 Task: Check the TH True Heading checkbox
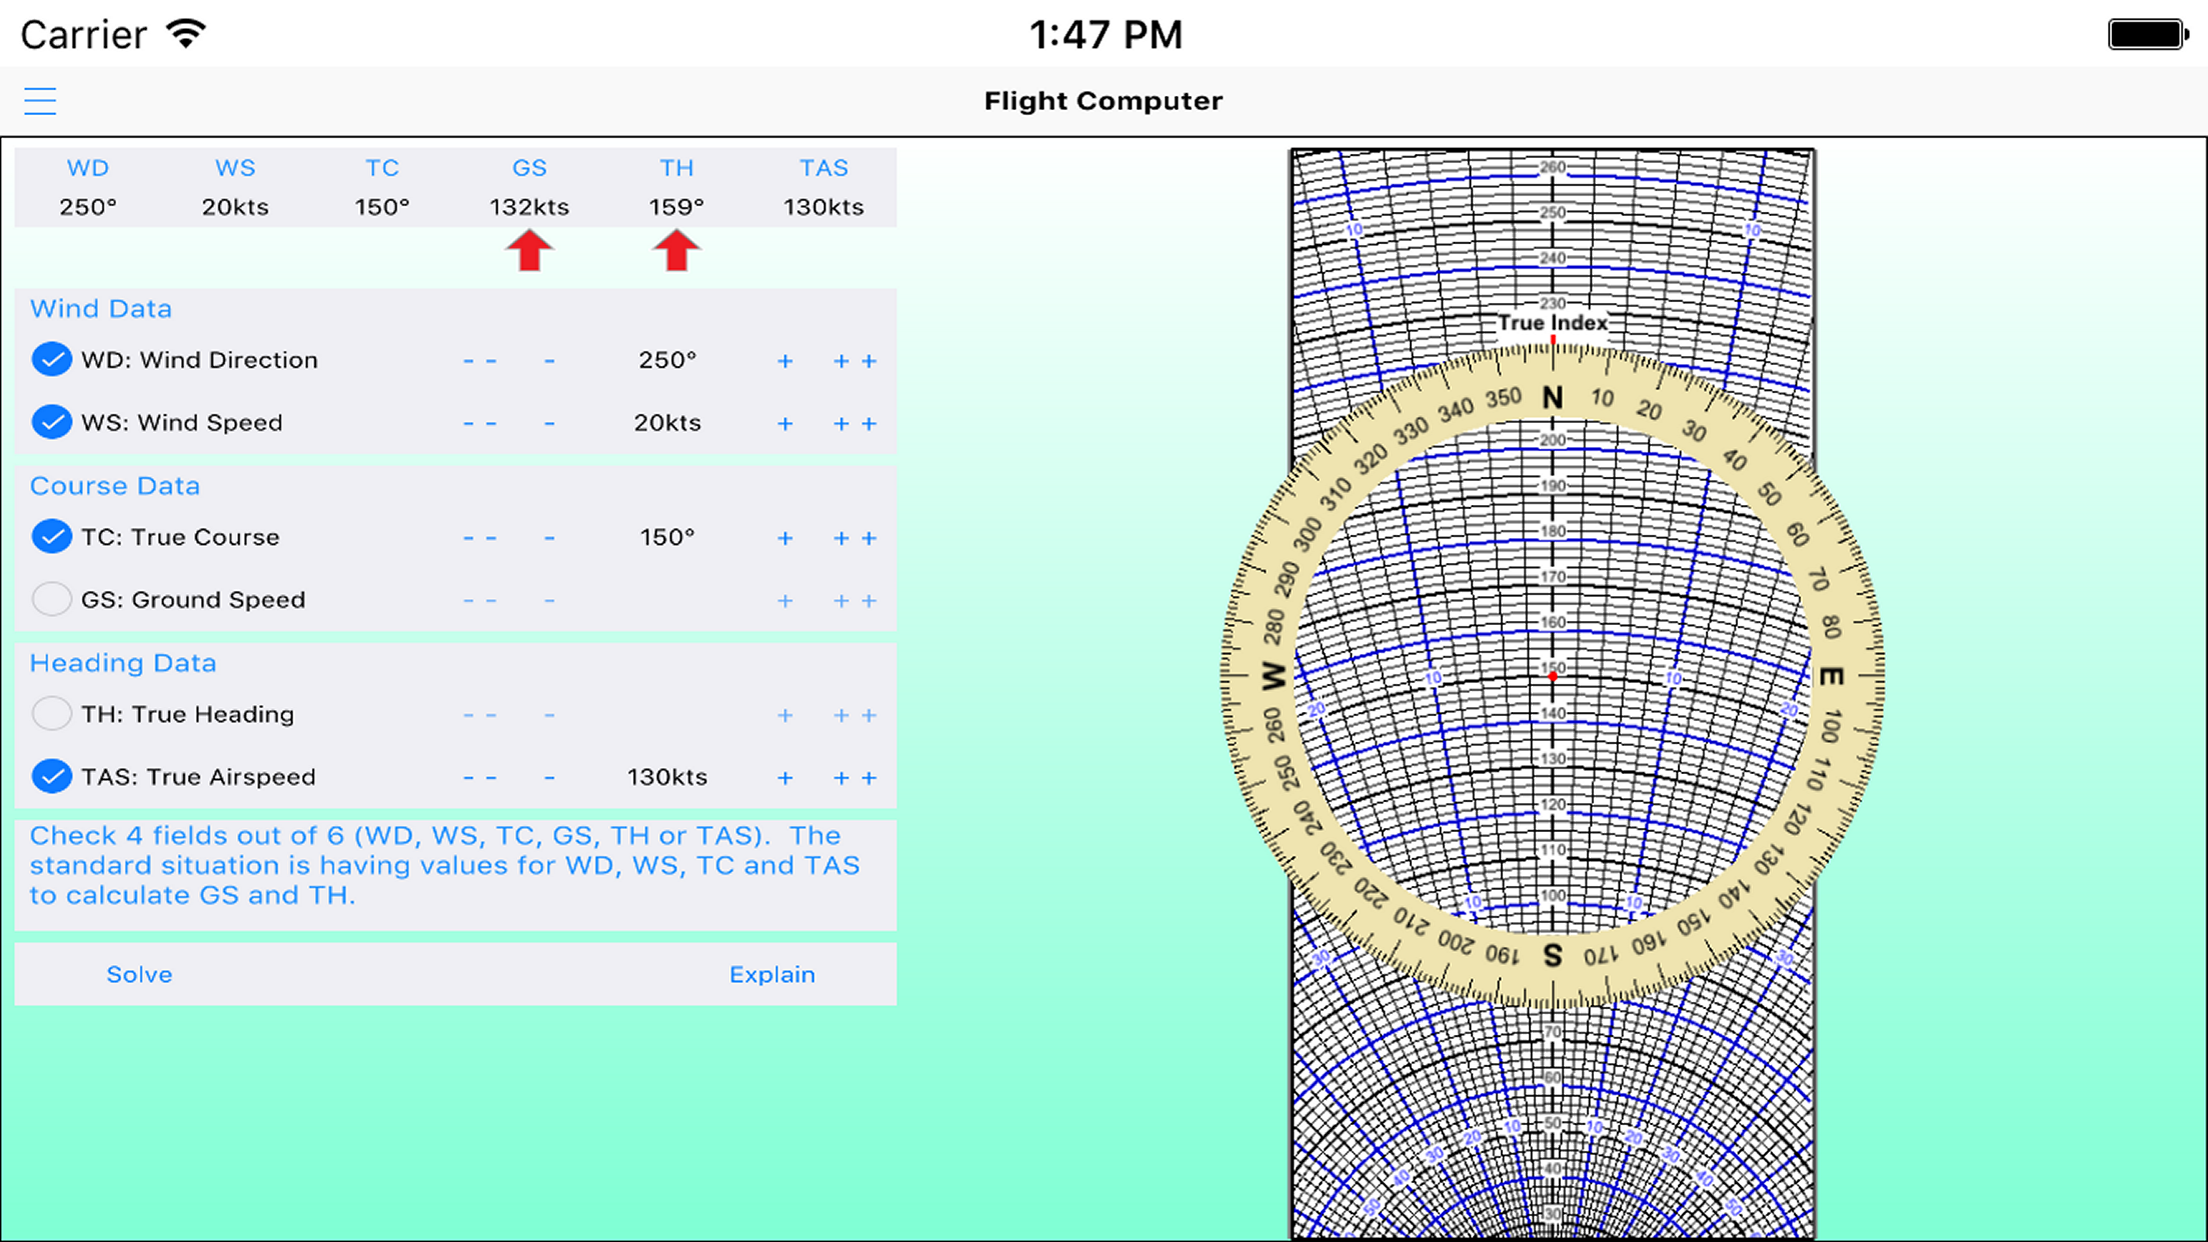point(51,714)
